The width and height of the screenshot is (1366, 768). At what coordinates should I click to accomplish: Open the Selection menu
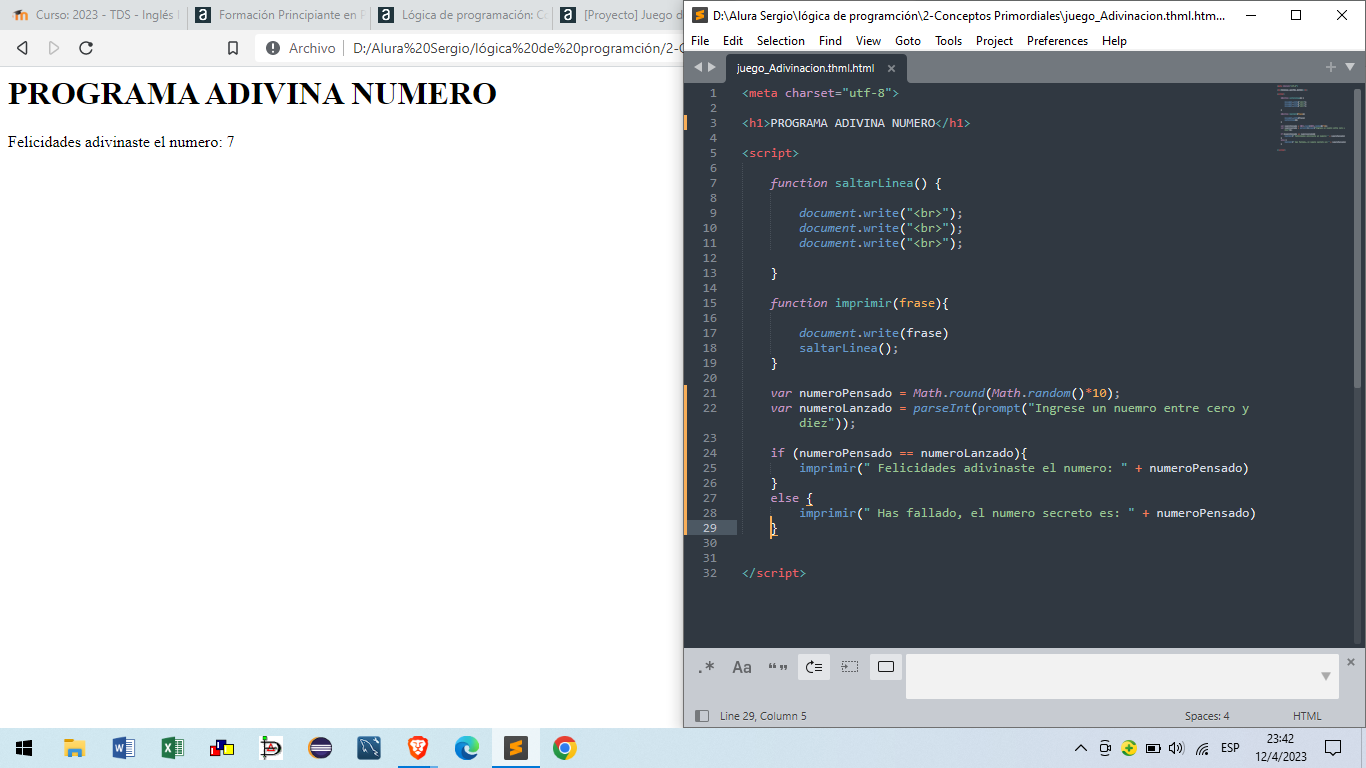click(781, 41)
